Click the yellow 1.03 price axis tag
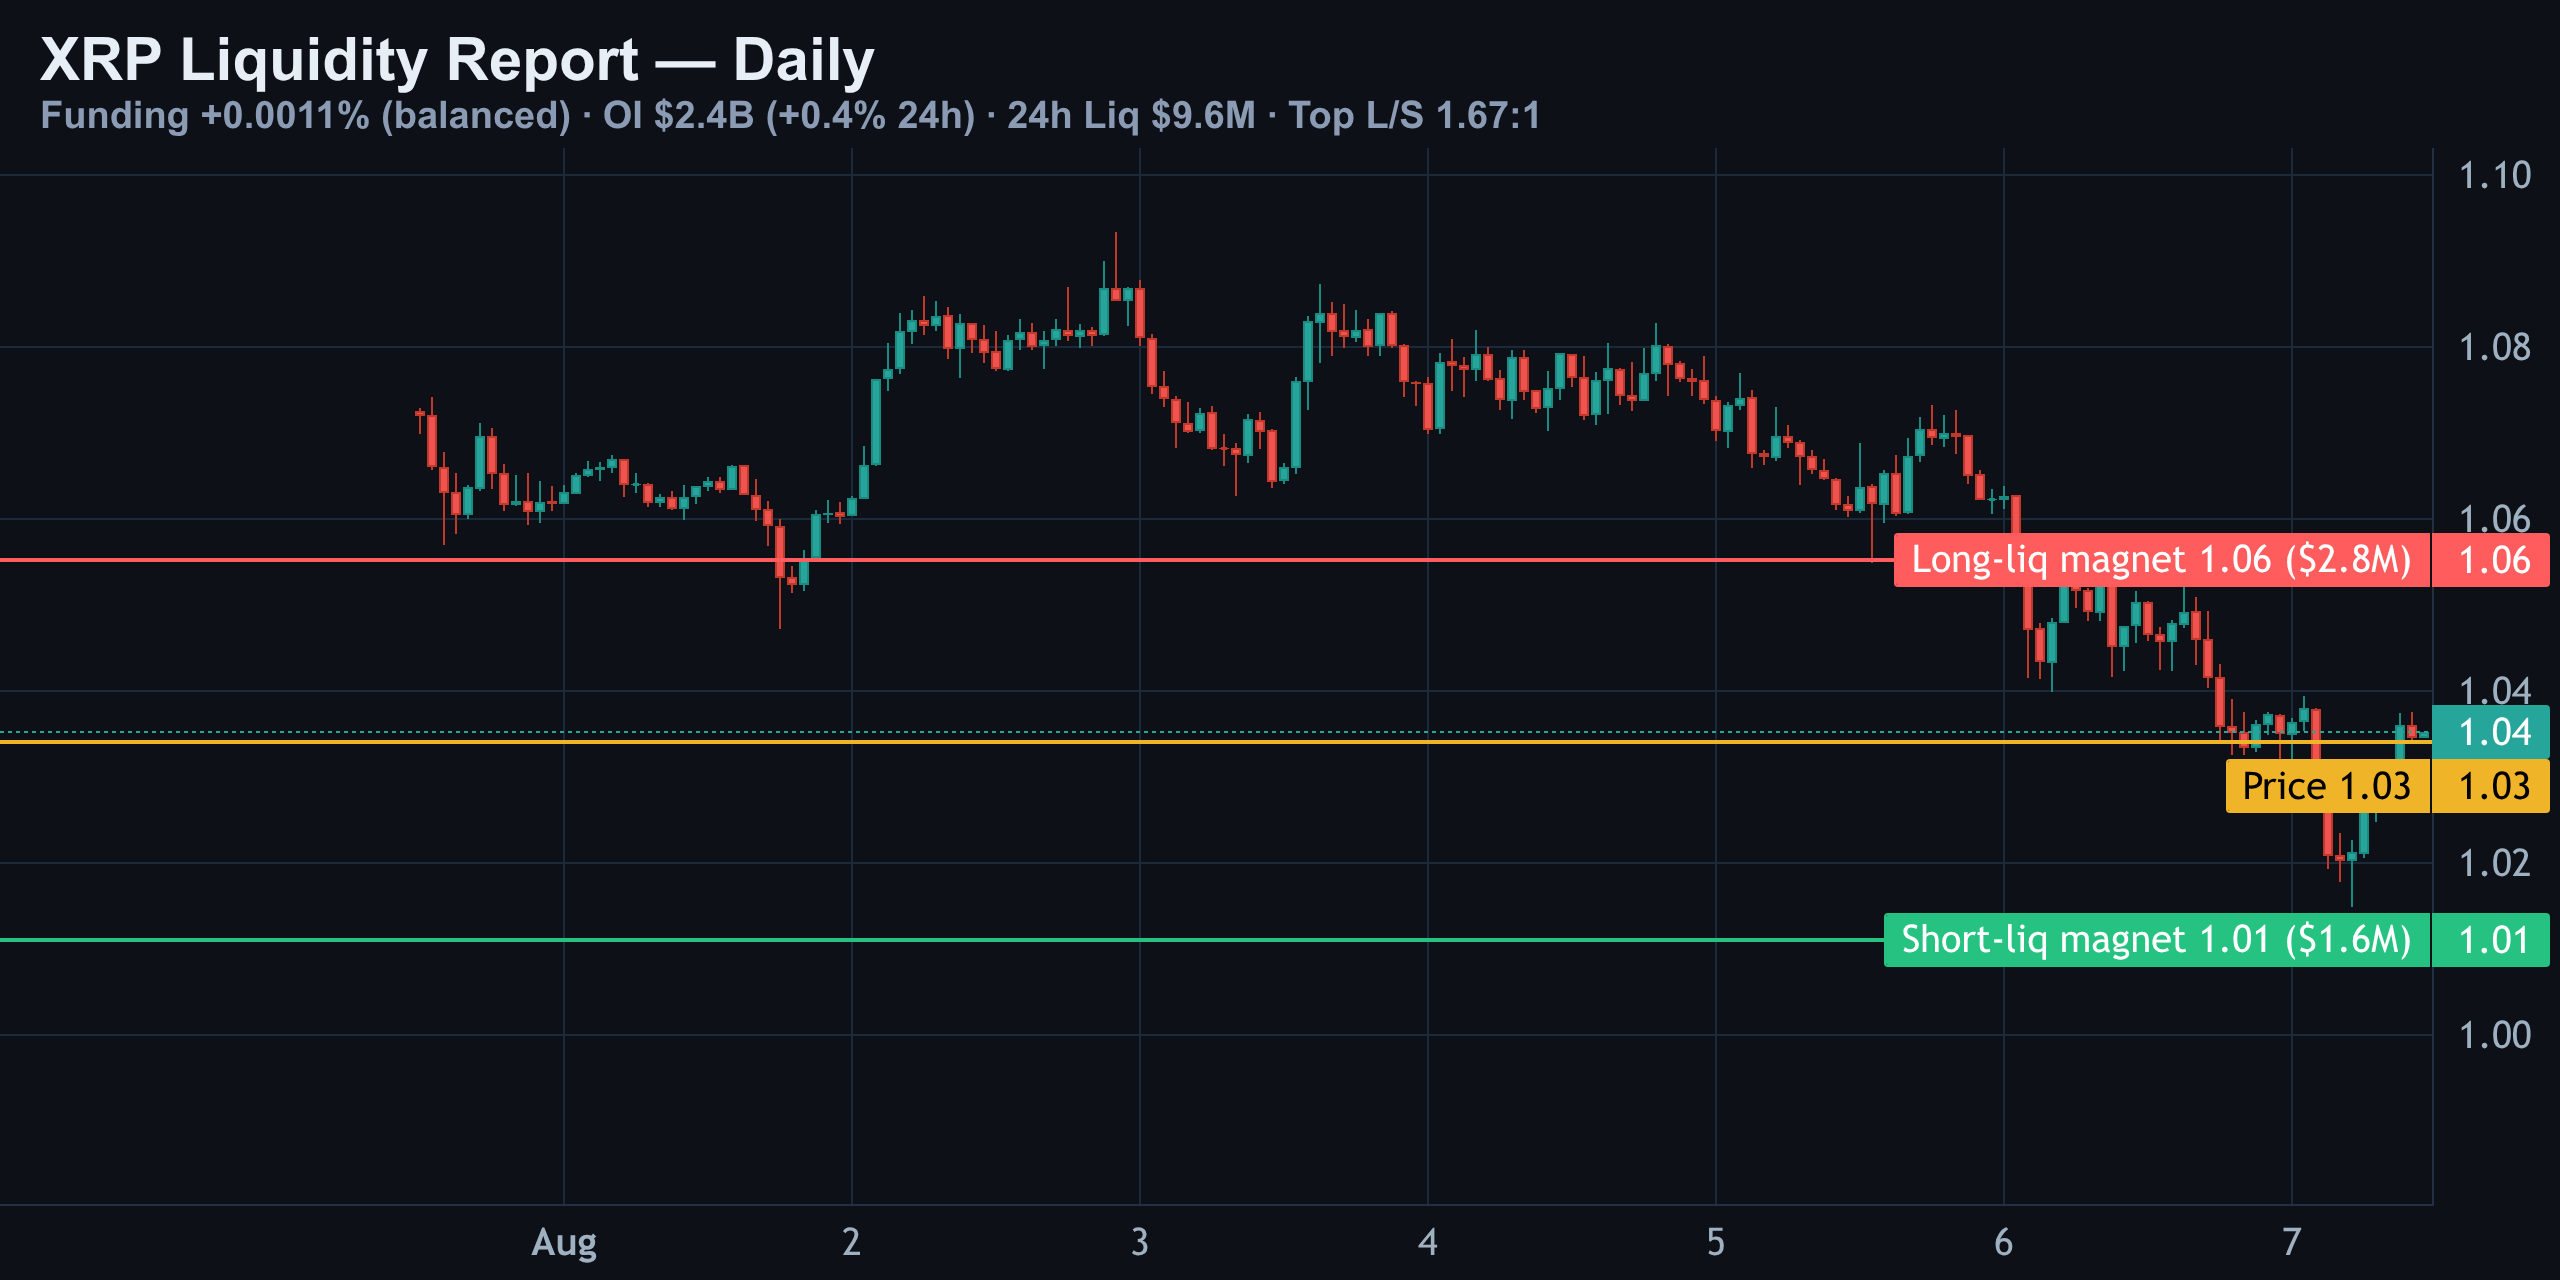This screenshot has width=2560, height=1280. [2491, 786]
